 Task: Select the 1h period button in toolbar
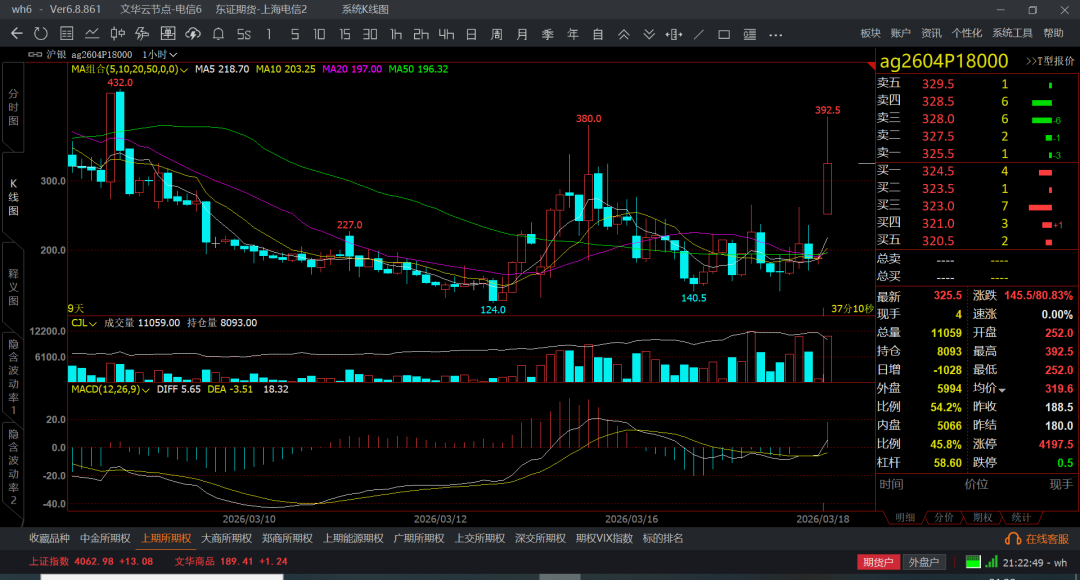pos(396,34)
